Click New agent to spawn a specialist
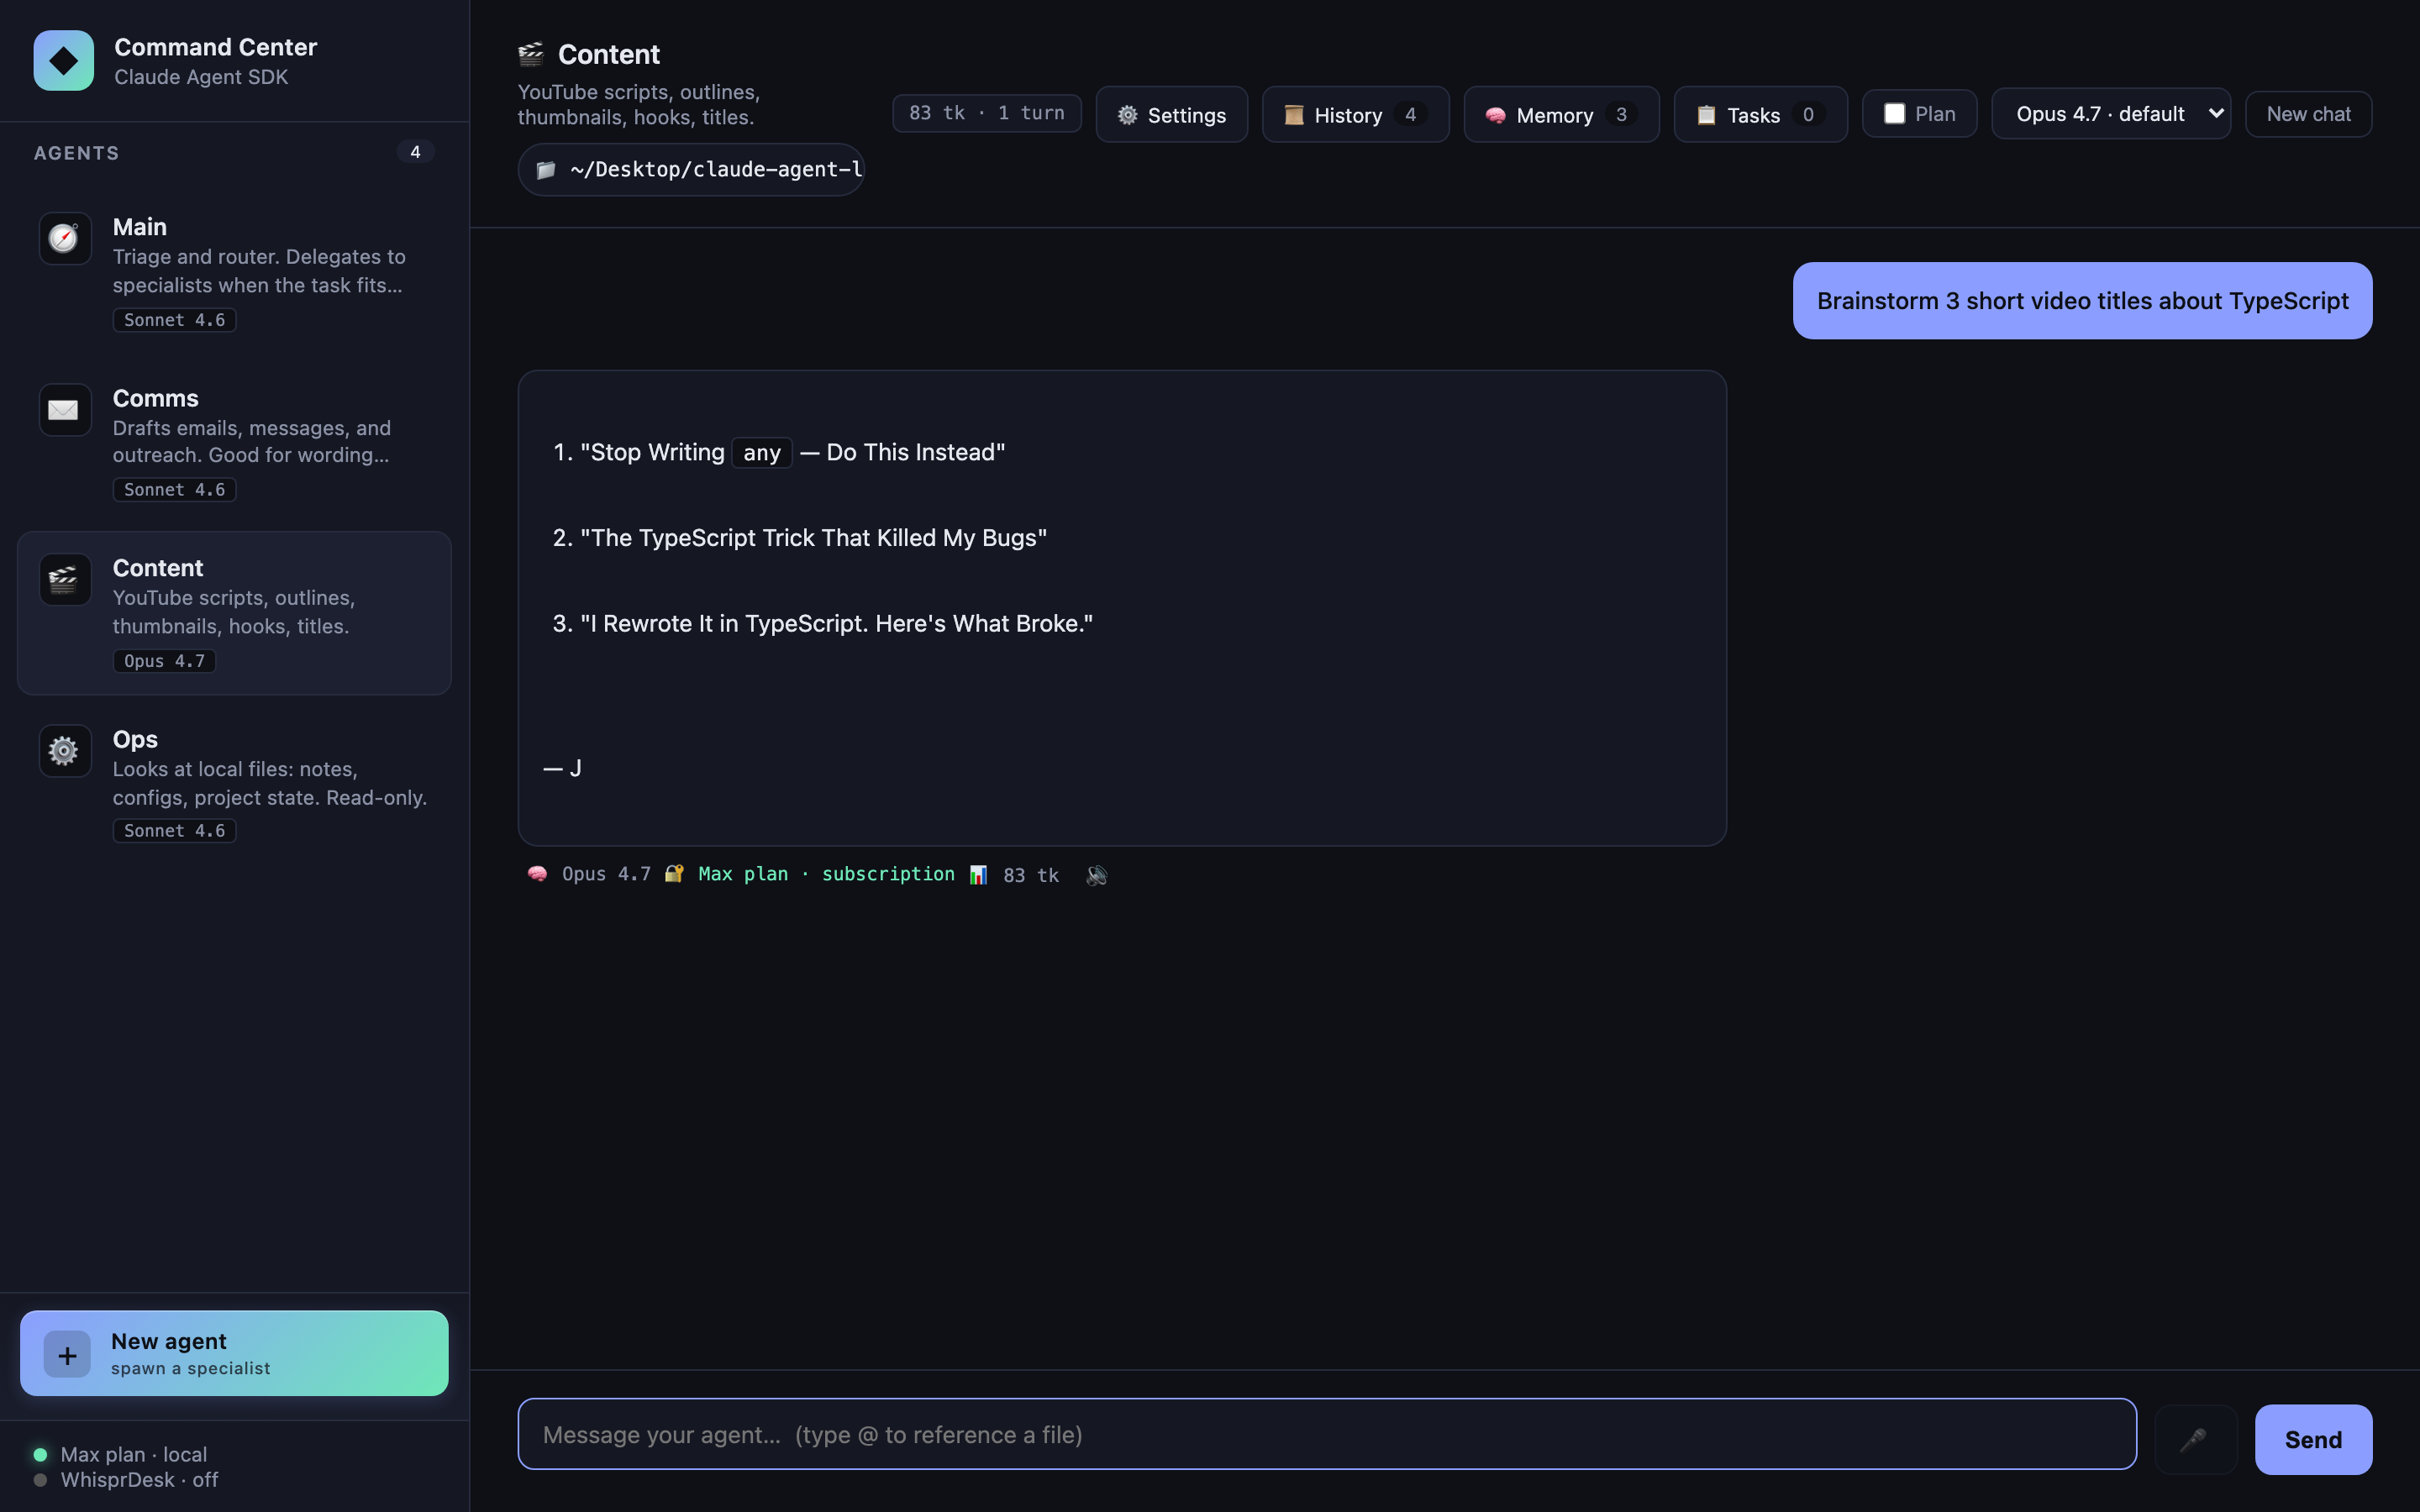The image size is (2420, 1512). coord(233,1352)
